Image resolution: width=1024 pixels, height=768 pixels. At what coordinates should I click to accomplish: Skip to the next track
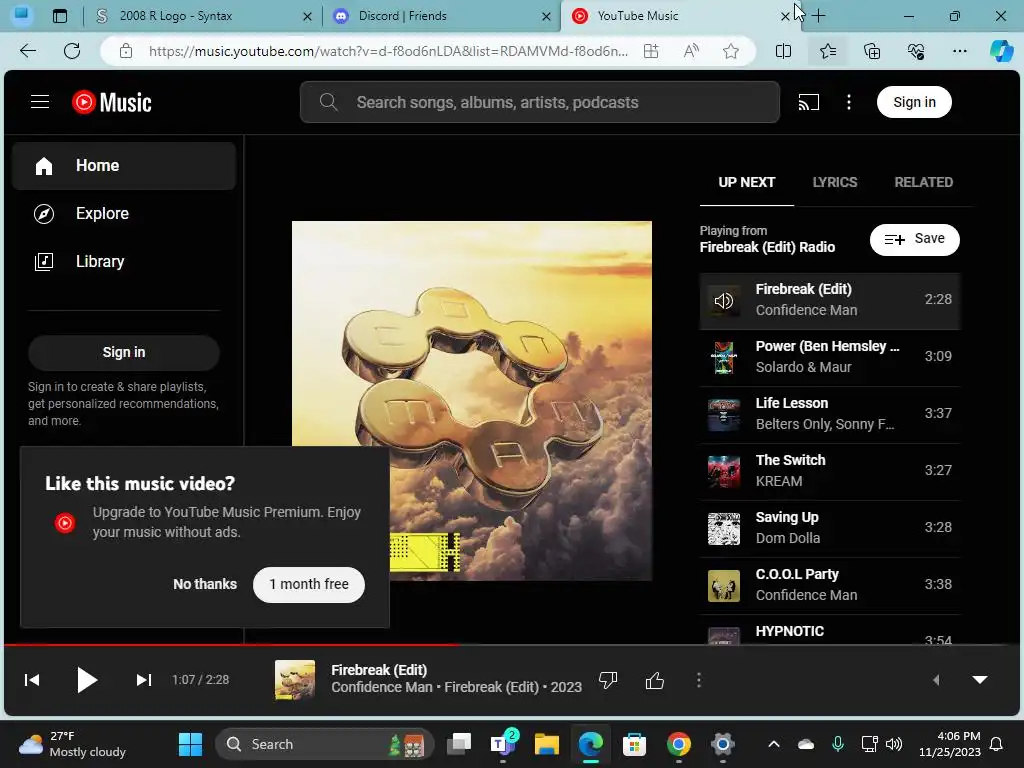tap(144, 680)
